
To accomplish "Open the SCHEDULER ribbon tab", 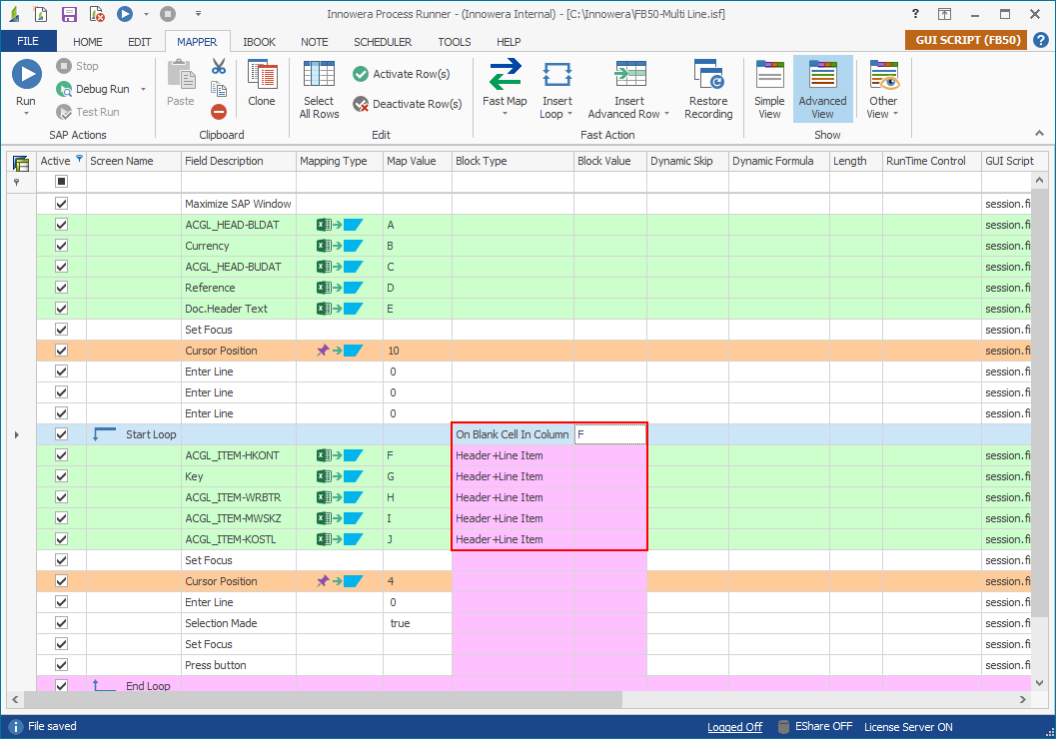I will click(x=382, y=42).
